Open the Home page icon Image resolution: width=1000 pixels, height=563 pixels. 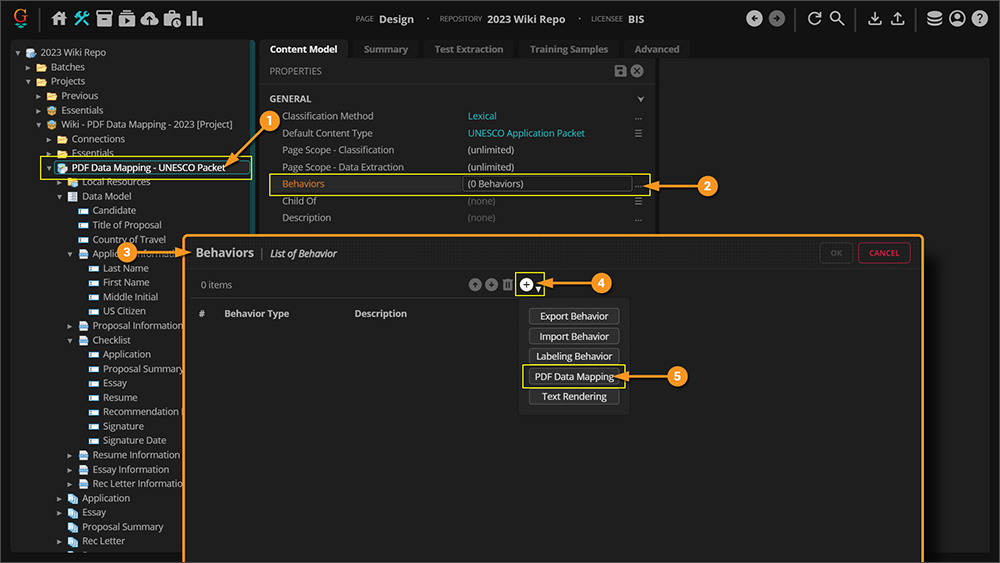click(x=59, y=18)
